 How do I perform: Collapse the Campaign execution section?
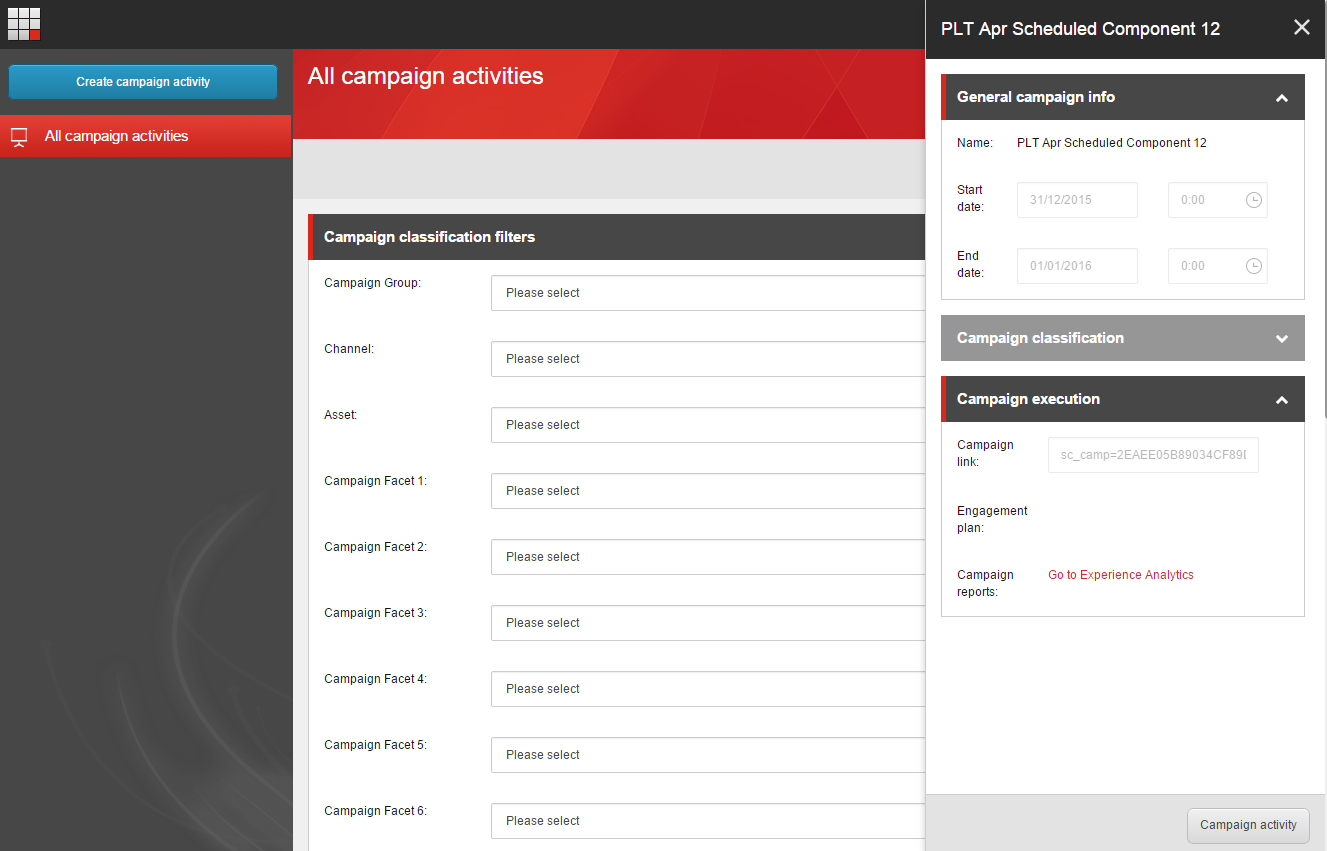(x=1282, y=400)
